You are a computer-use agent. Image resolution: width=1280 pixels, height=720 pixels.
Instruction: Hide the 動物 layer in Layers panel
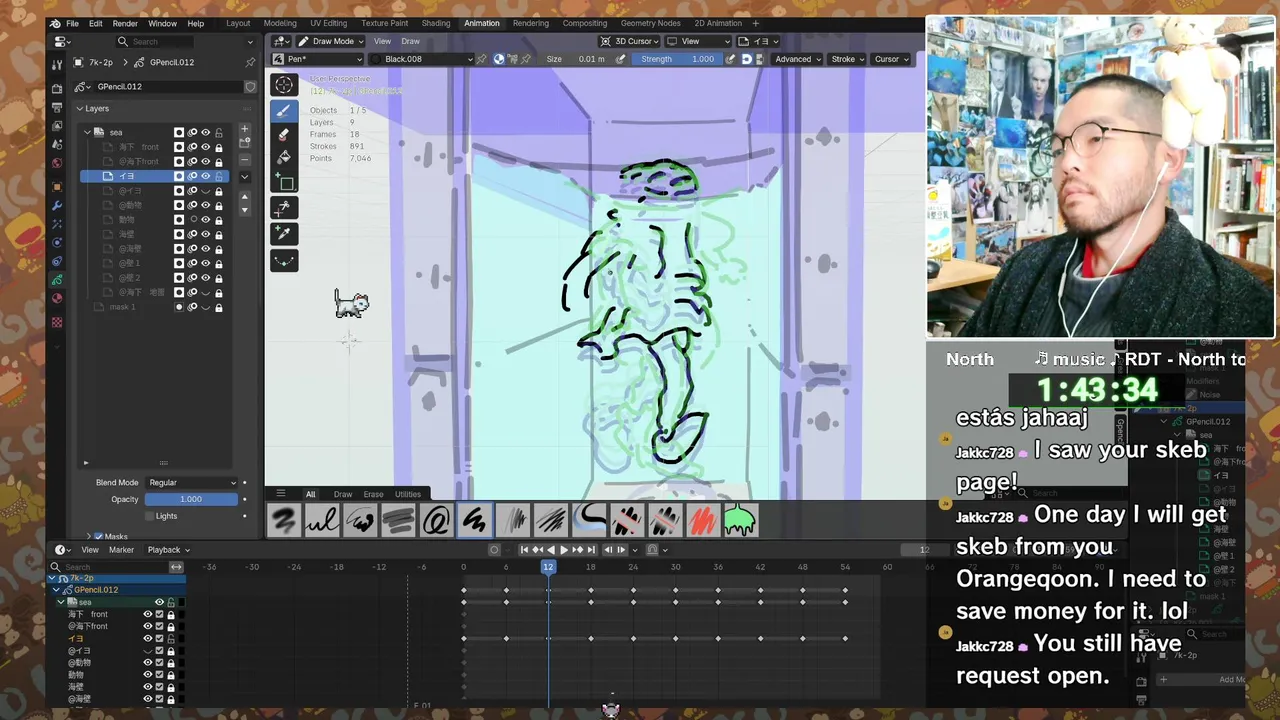tap(205, 219)
